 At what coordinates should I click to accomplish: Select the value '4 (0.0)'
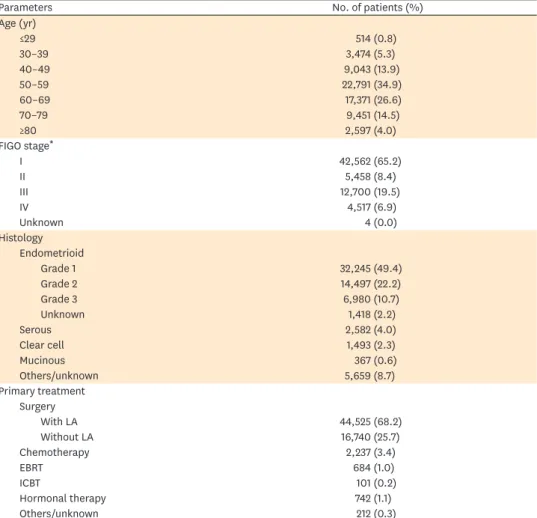tap(380, 223)
